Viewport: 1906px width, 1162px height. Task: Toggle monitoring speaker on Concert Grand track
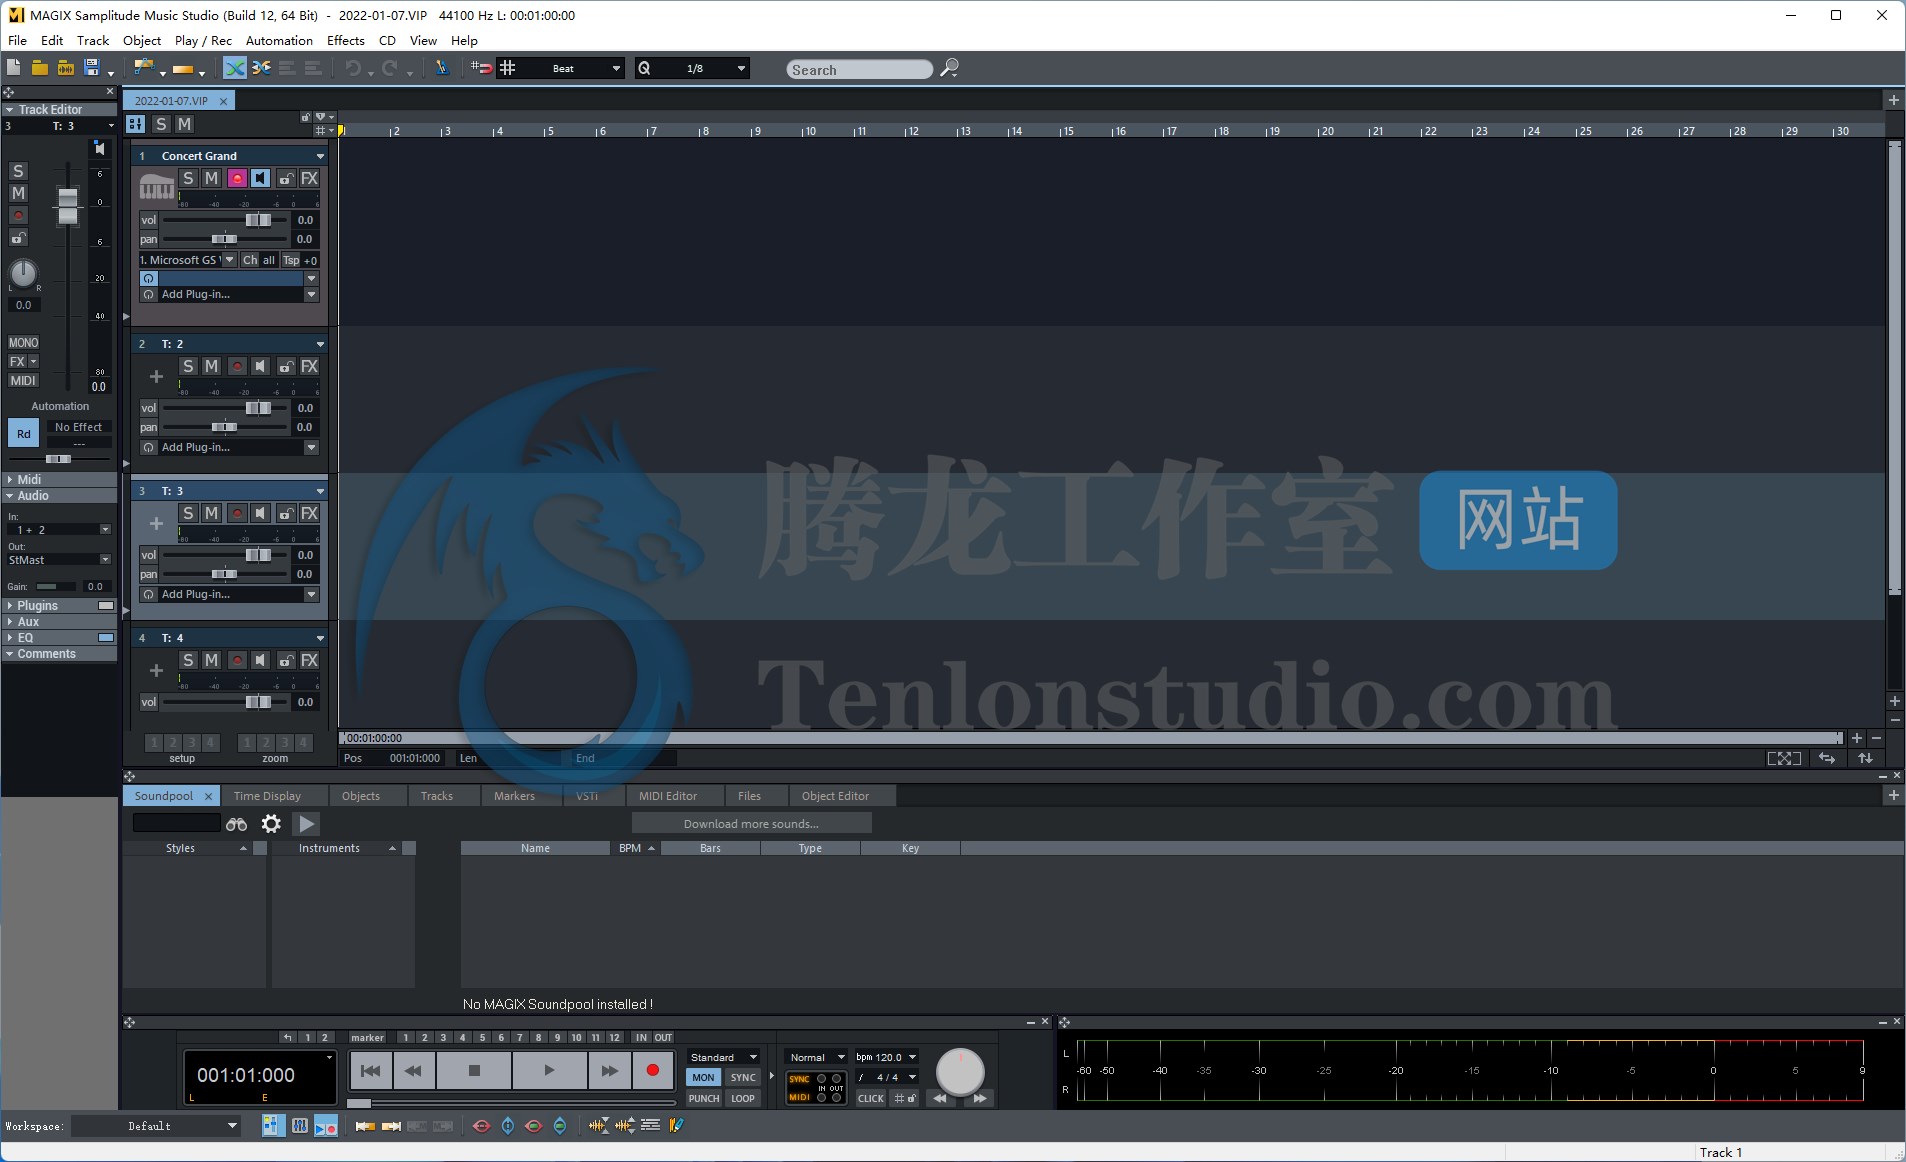click(260, 178)
